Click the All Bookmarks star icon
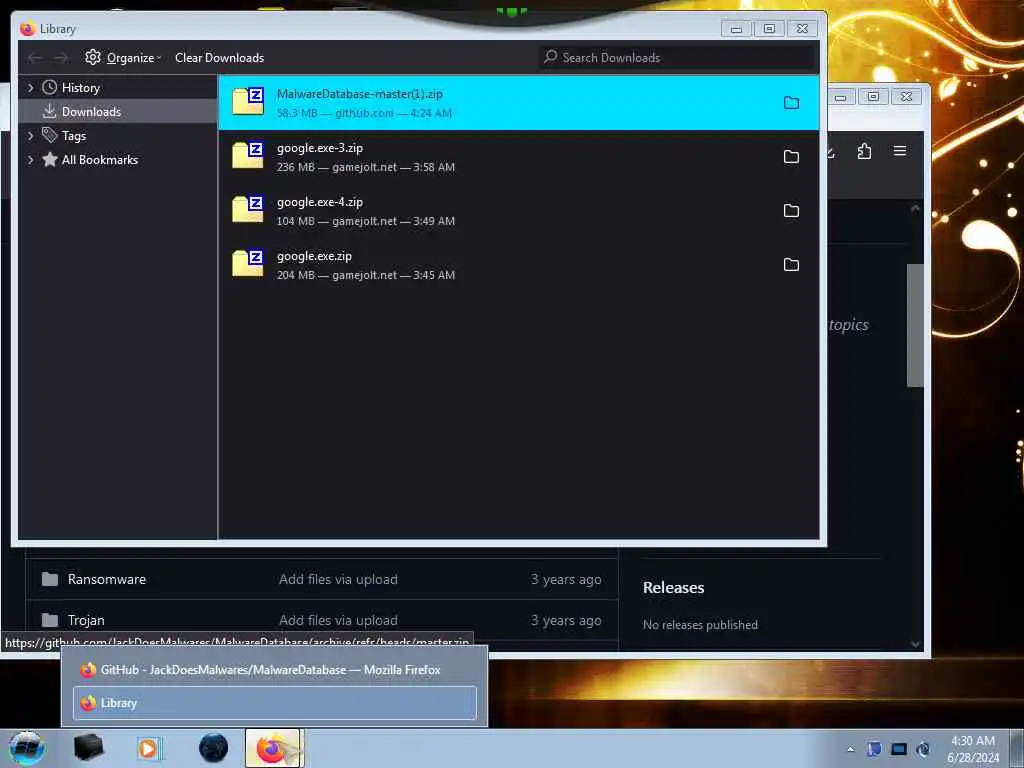This screenshot has width=1024, height=768. pyautogui.click(x=50, y=159)
